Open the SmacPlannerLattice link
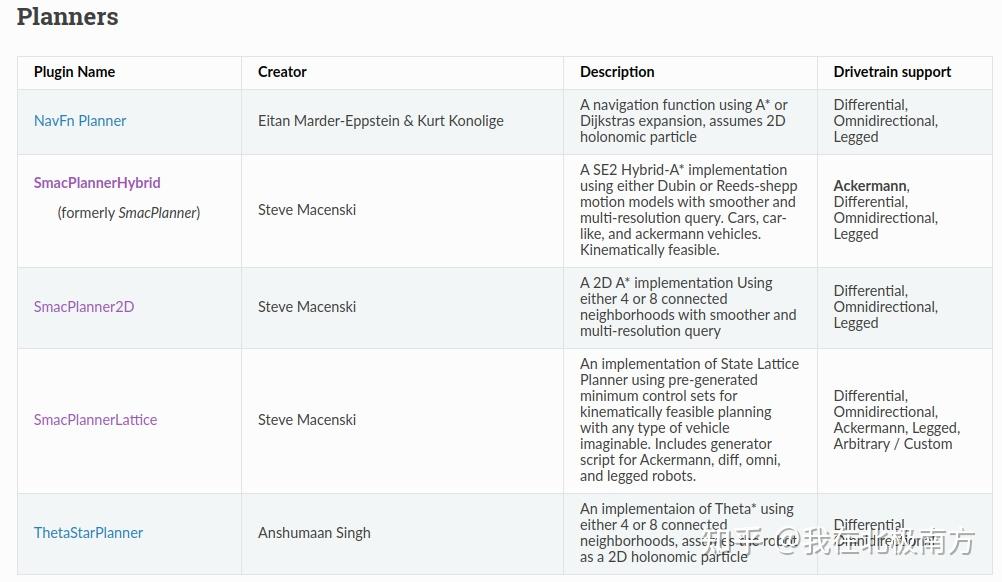This screenshot has height=582, width=1002. click(95, 420)
